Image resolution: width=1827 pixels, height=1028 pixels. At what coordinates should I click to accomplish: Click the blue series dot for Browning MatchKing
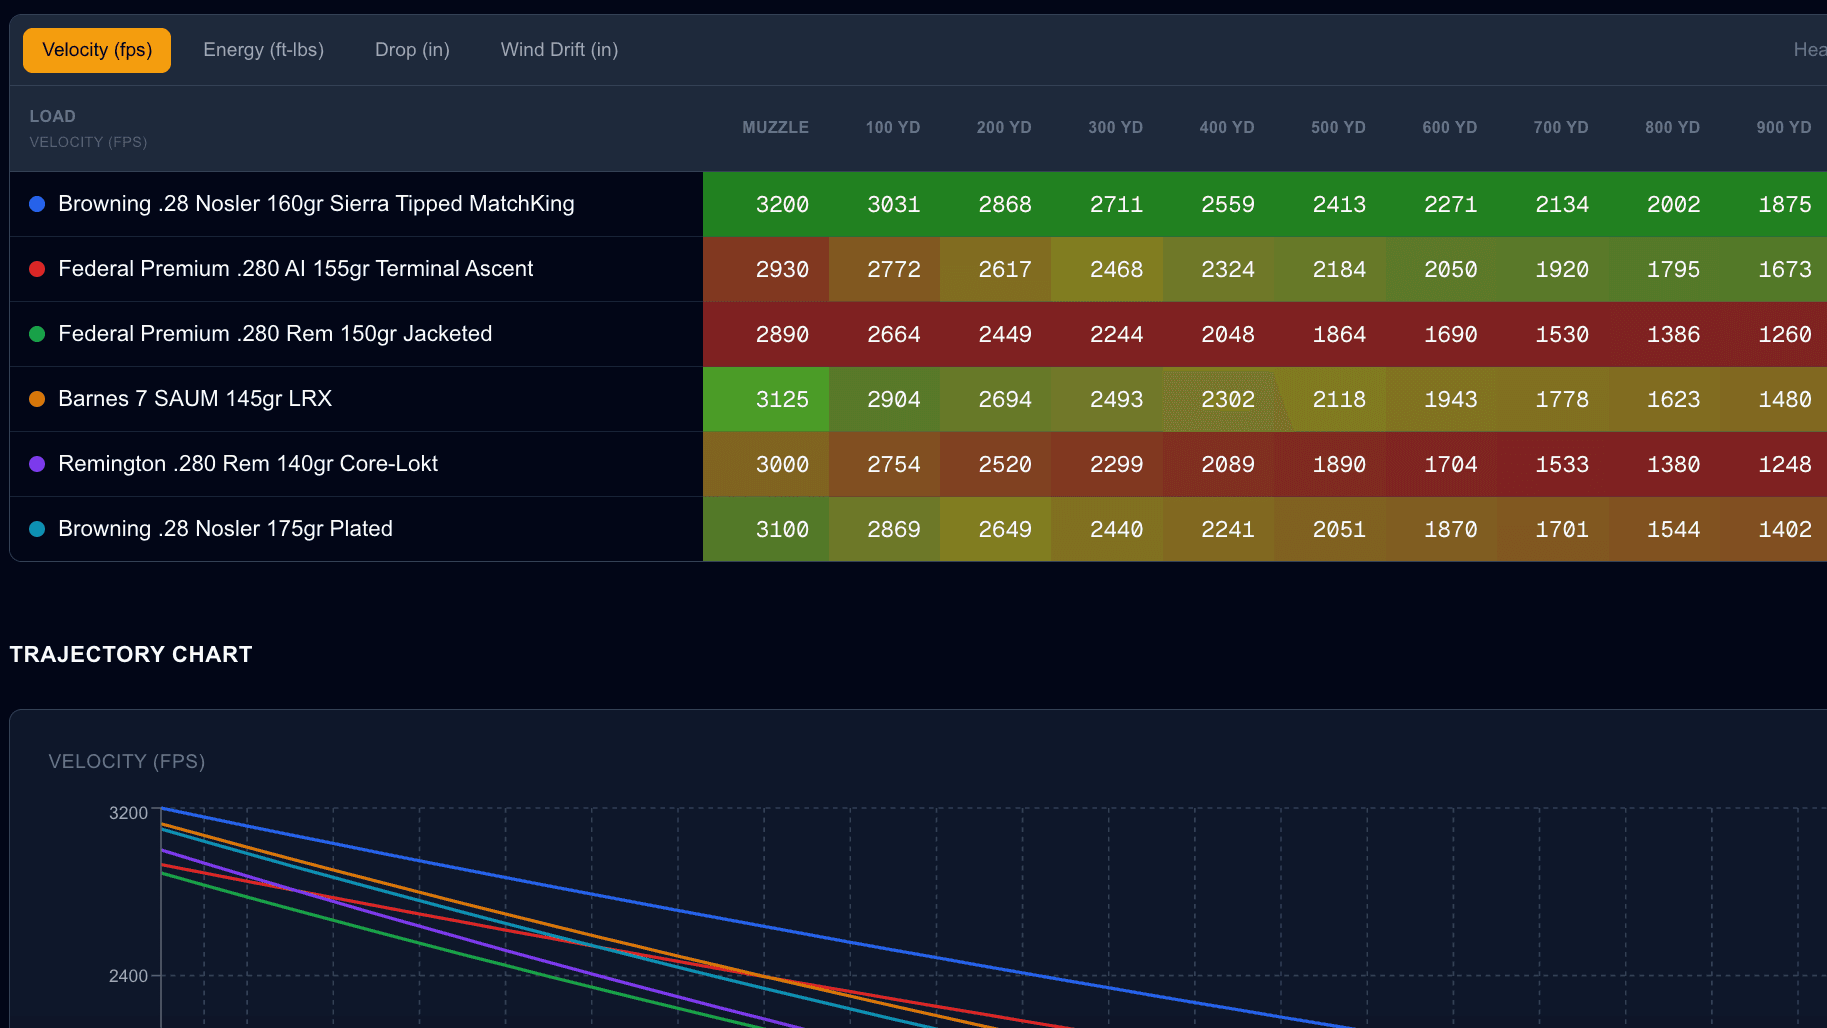(37, 204)
